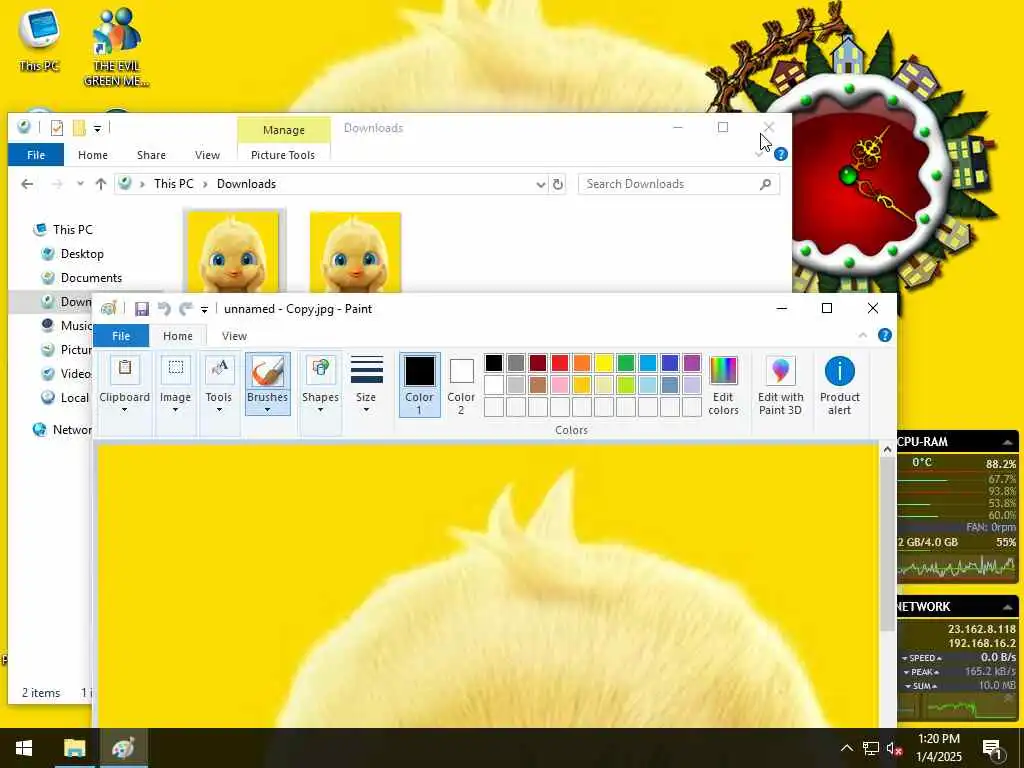Pick the orange color swatch
The height and width of the screenshot is (768, 1024).
(x=582, y=362)
